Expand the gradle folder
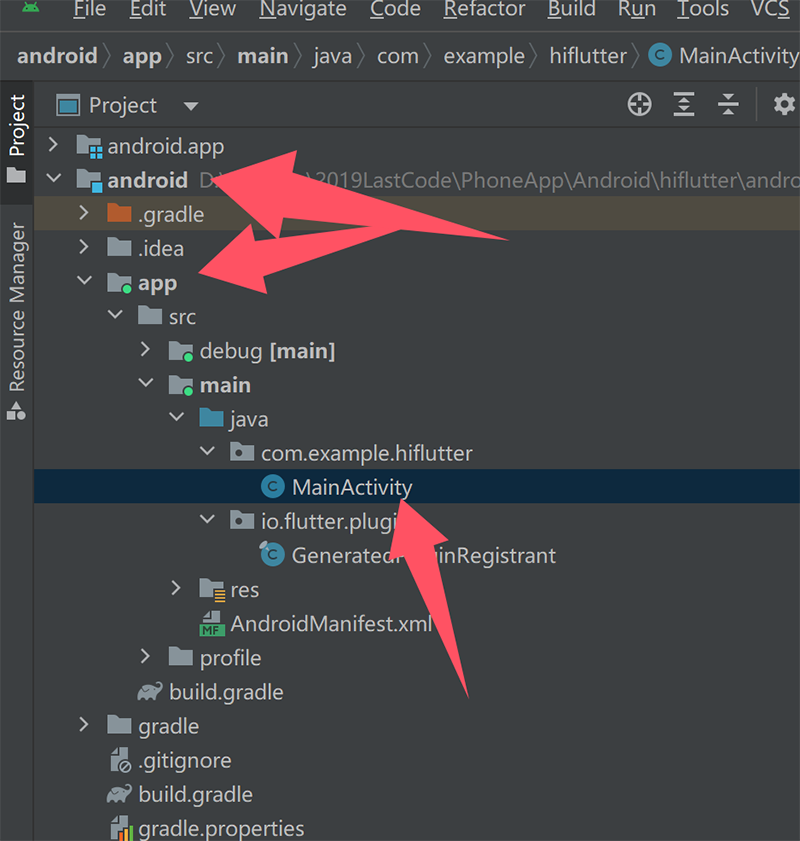800x841 pixels. (x=84, y=725)
